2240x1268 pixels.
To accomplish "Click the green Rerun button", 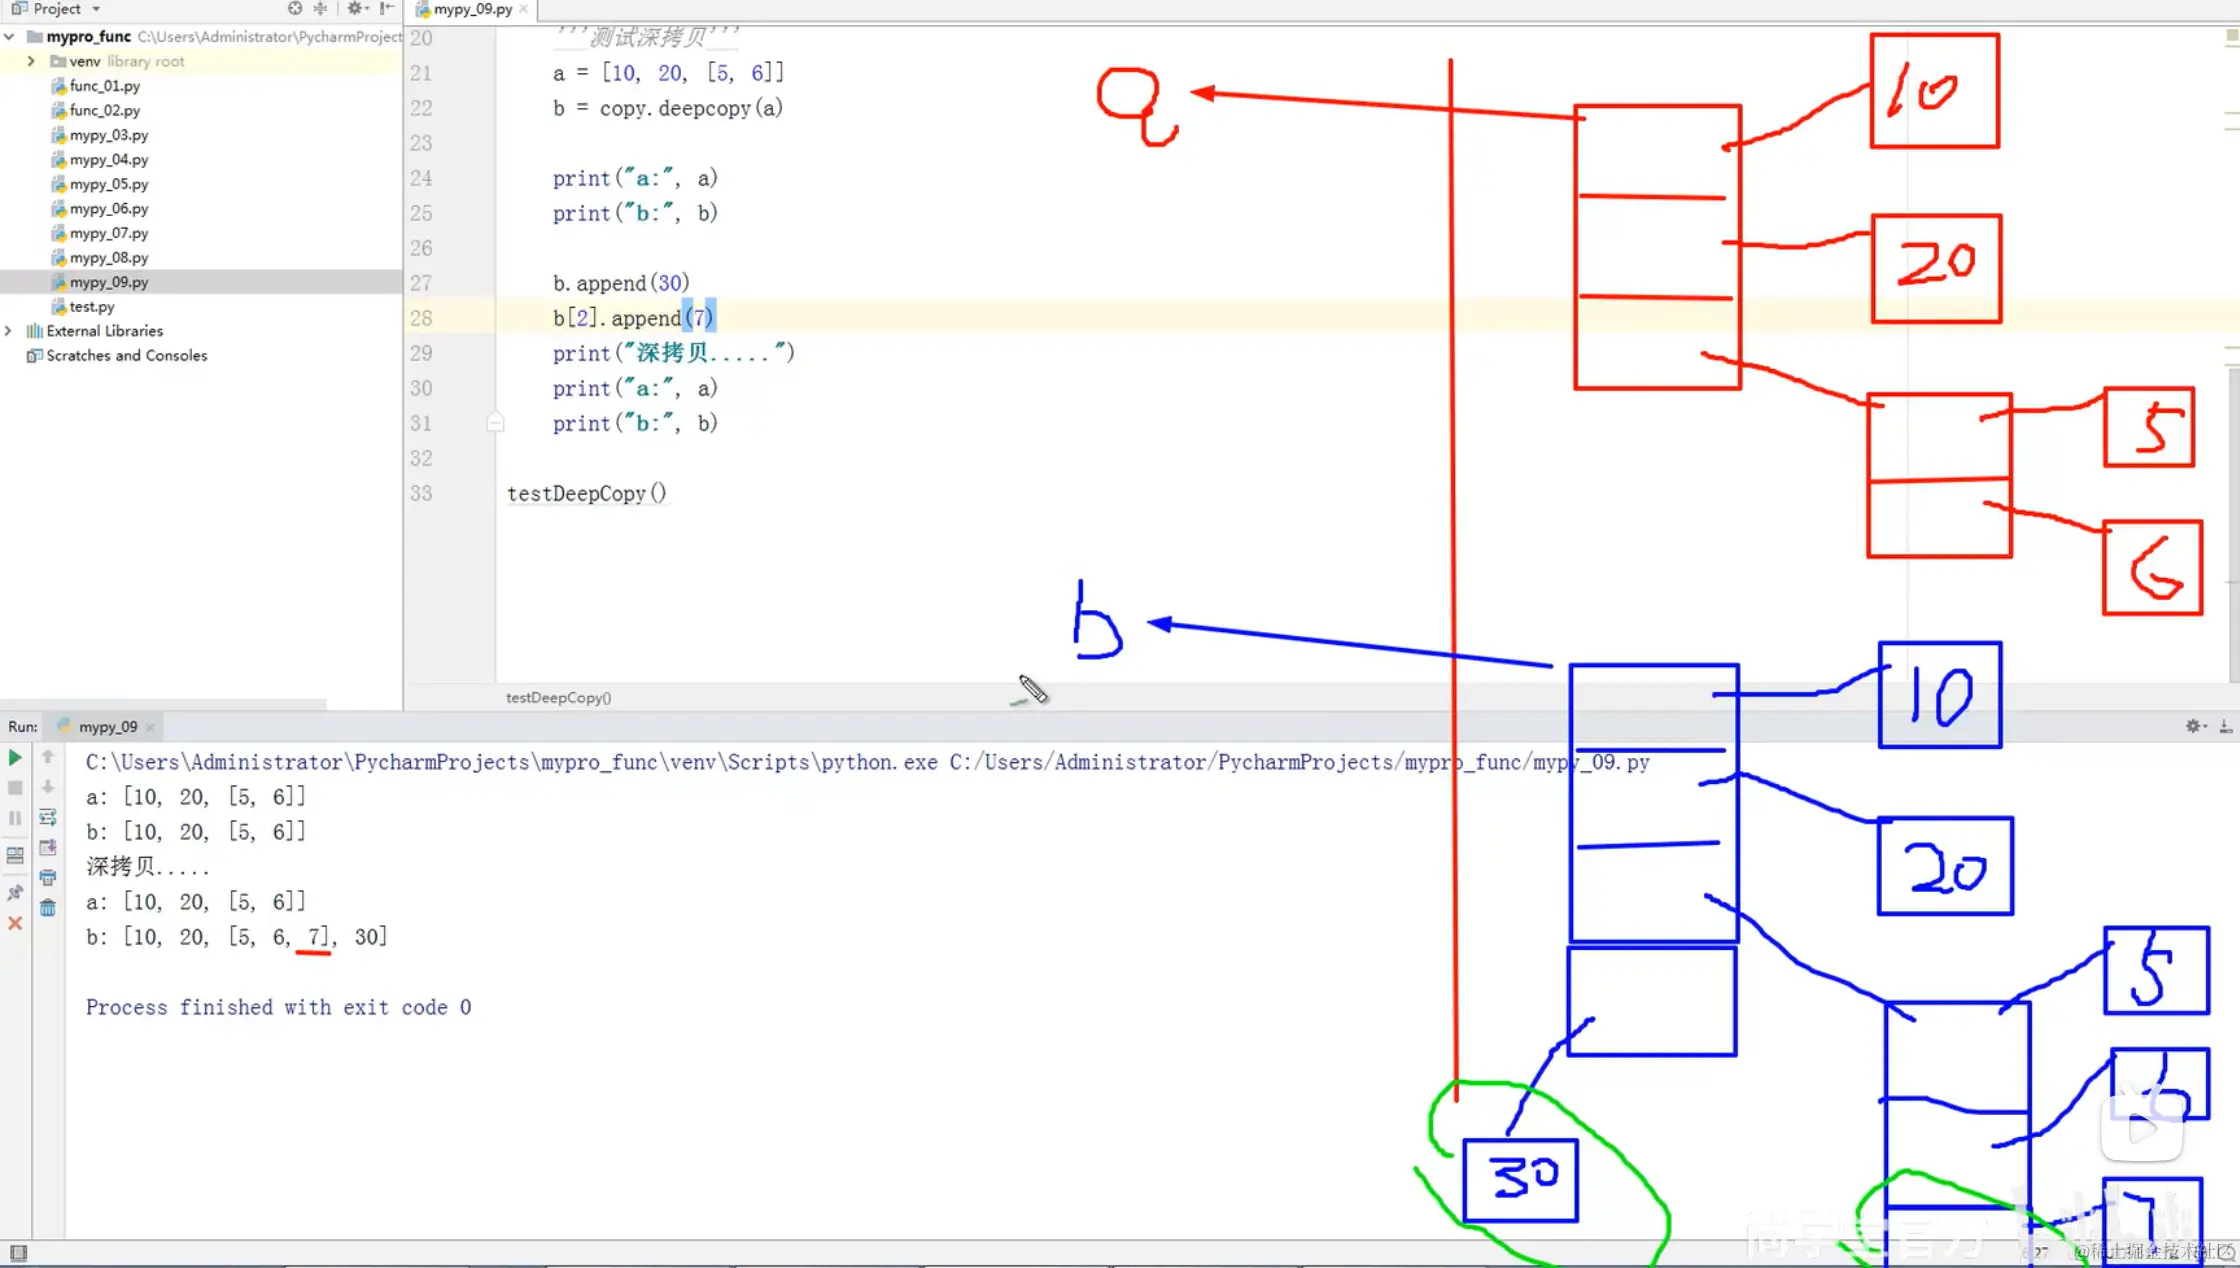I will click(15, 757).
